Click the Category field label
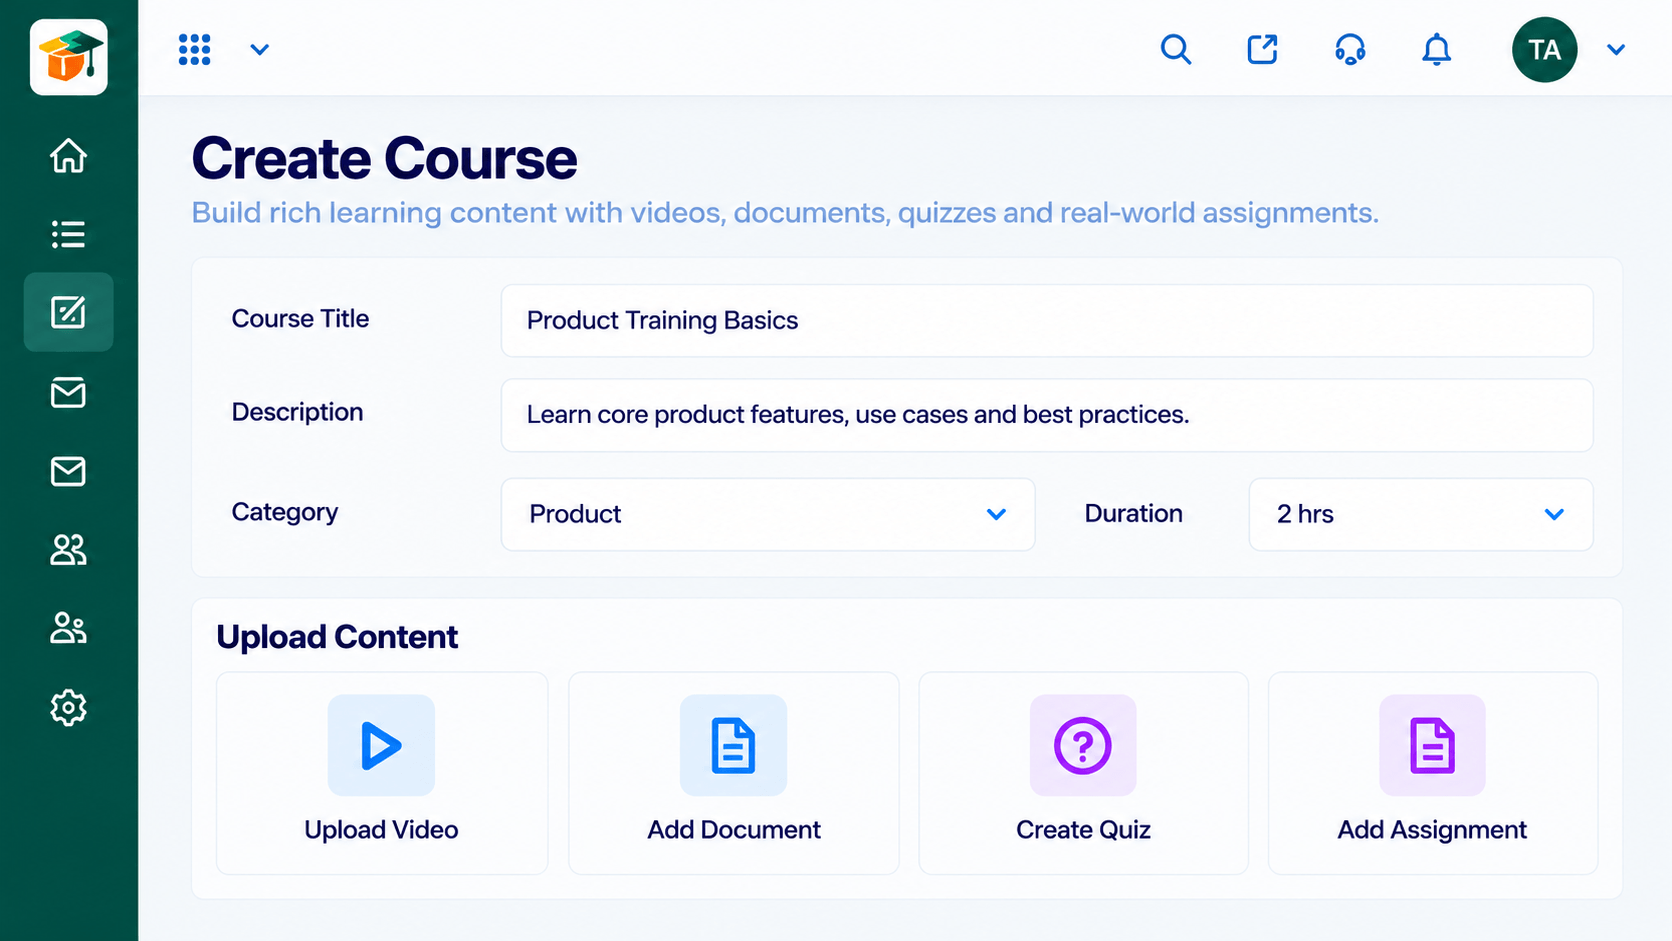This screenshot has width=1672, height=941. (285, 512)
